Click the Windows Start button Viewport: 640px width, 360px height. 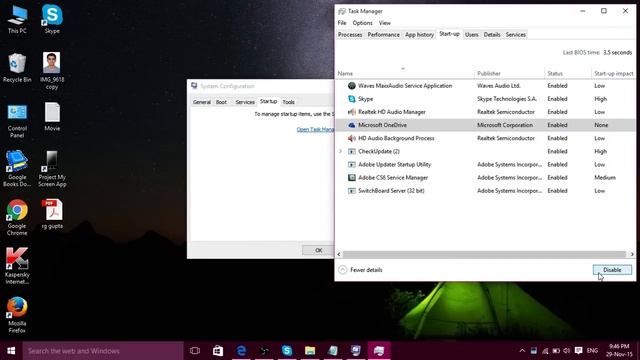click(x=11, y=351)
